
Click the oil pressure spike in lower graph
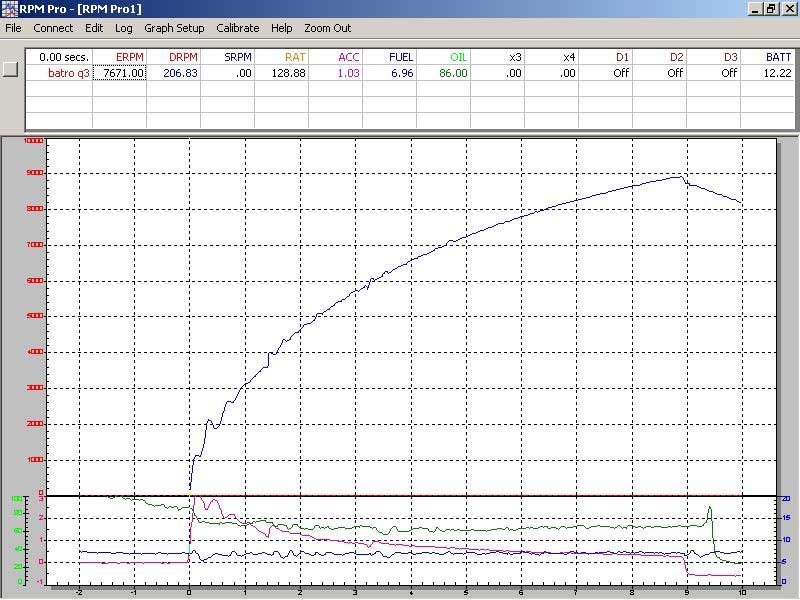tap(709, 509)
